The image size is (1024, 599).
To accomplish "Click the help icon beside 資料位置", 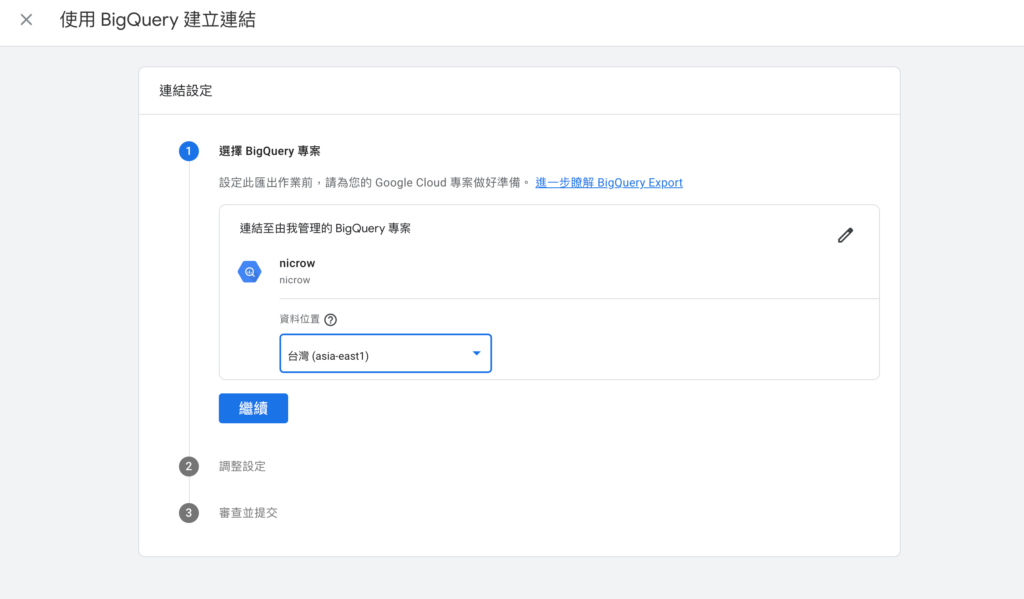I will coord(330,319).
